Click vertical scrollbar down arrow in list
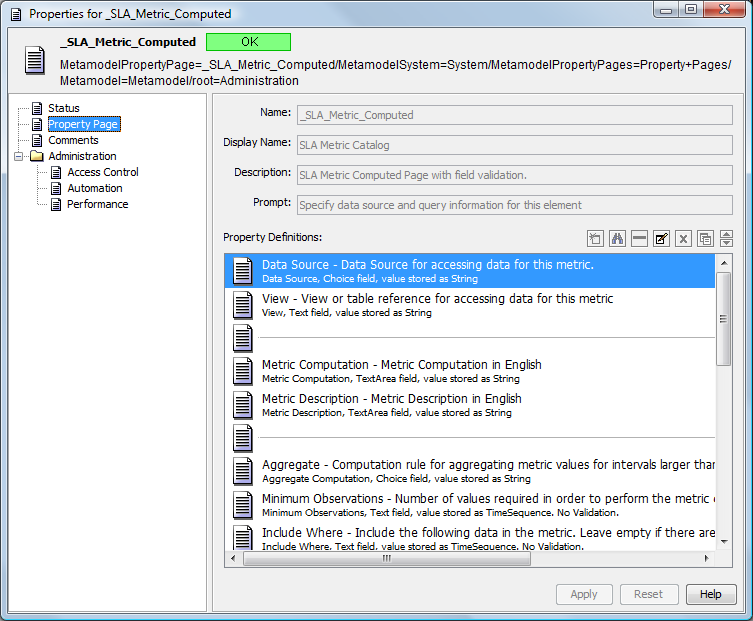753x621 pixels. [x=724, y=542]
